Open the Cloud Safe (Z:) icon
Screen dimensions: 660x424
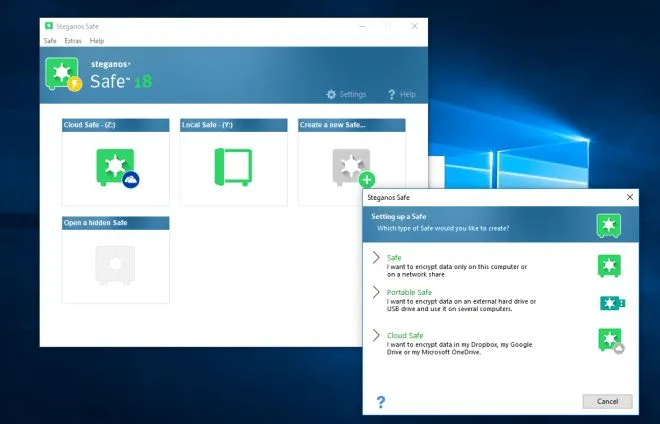click(x=115, y=167)
